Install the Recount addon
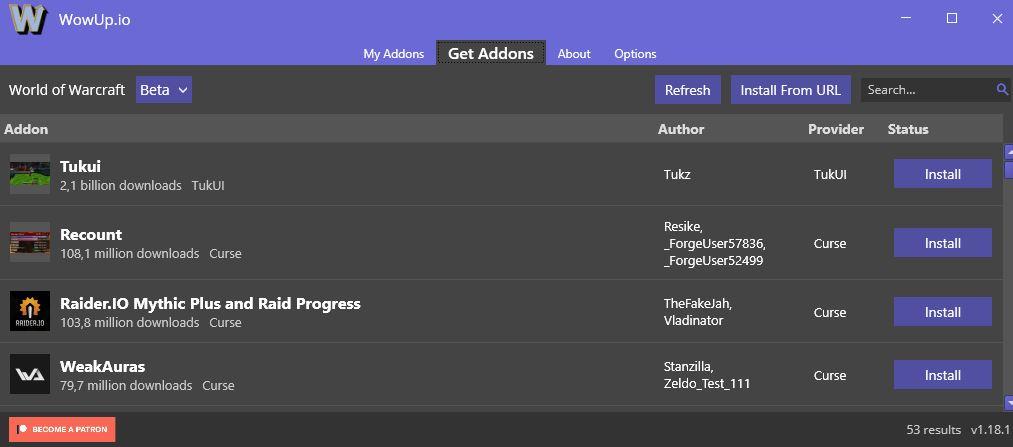1013x447 pixels. pyautogui.click(x=942, y=243)
